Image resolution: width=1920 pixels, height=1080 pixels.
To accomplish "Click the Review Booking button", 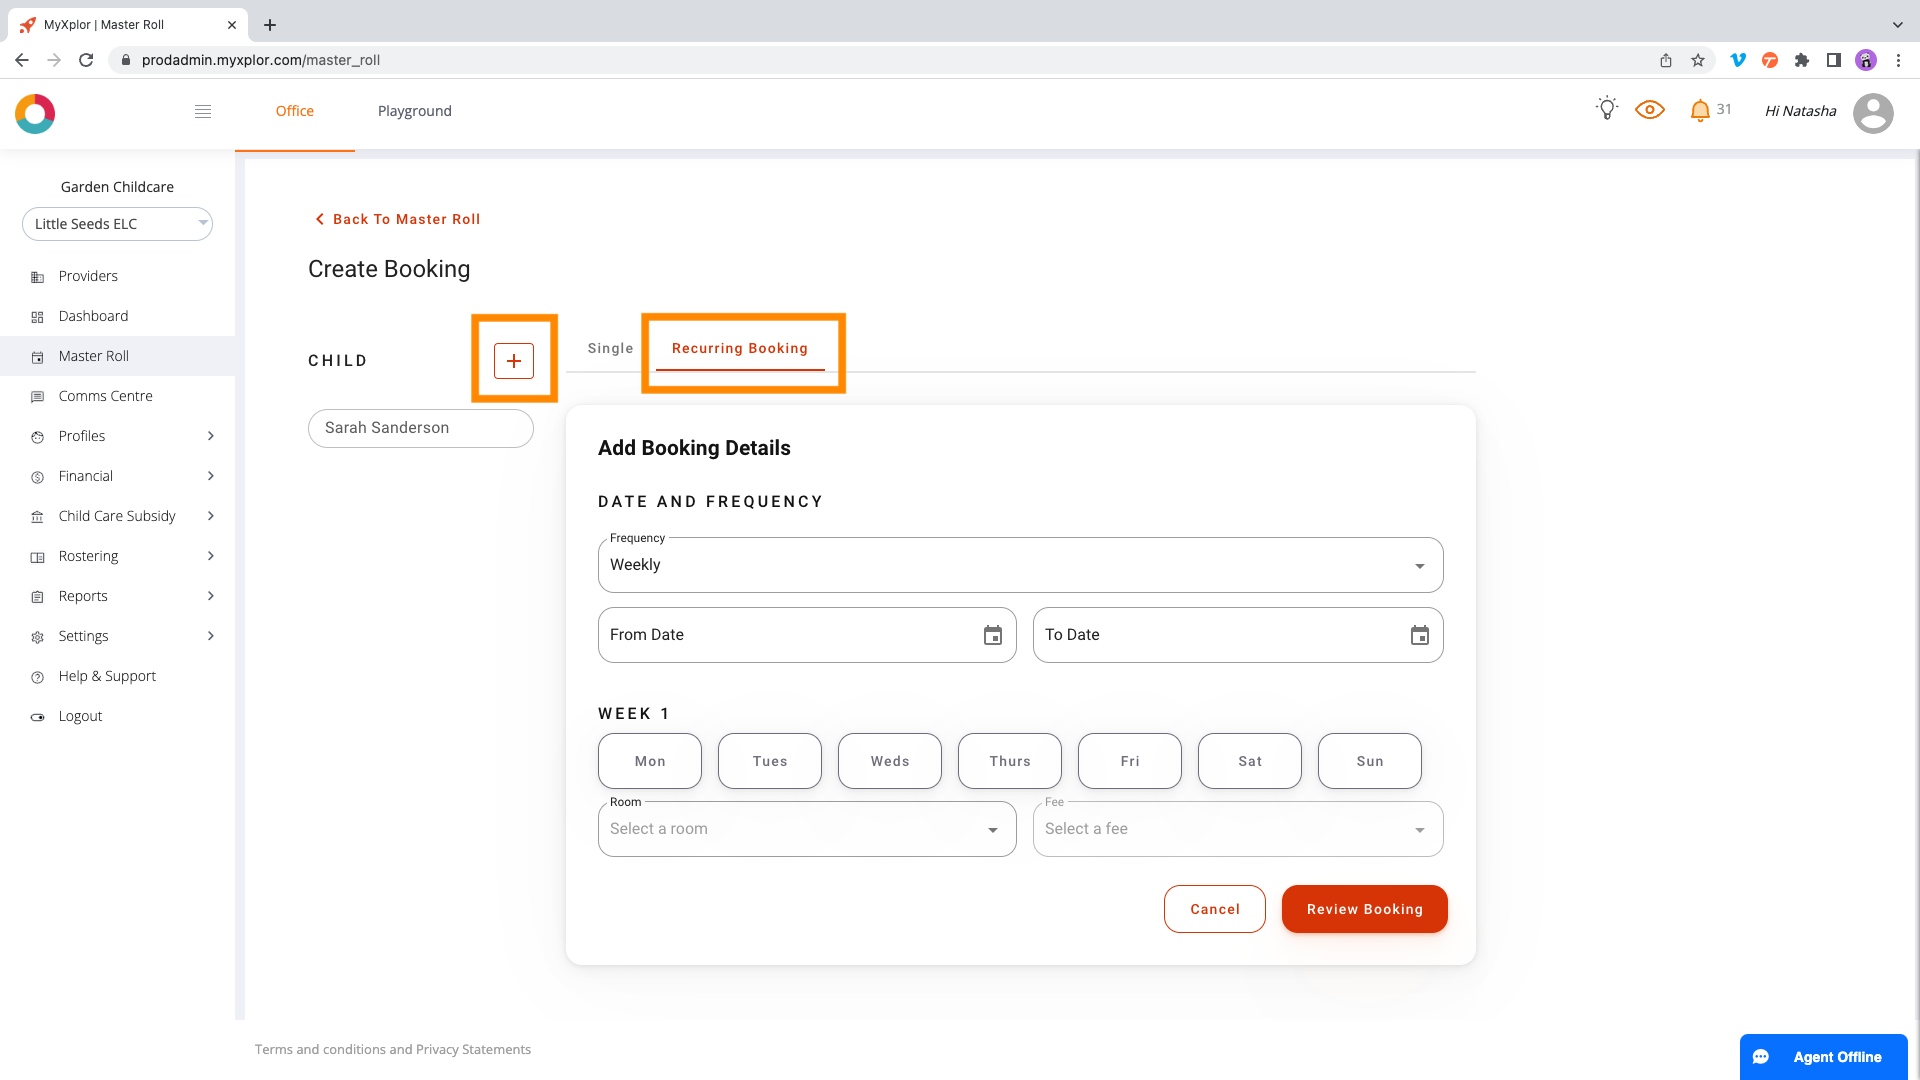I will point(1364,909).
